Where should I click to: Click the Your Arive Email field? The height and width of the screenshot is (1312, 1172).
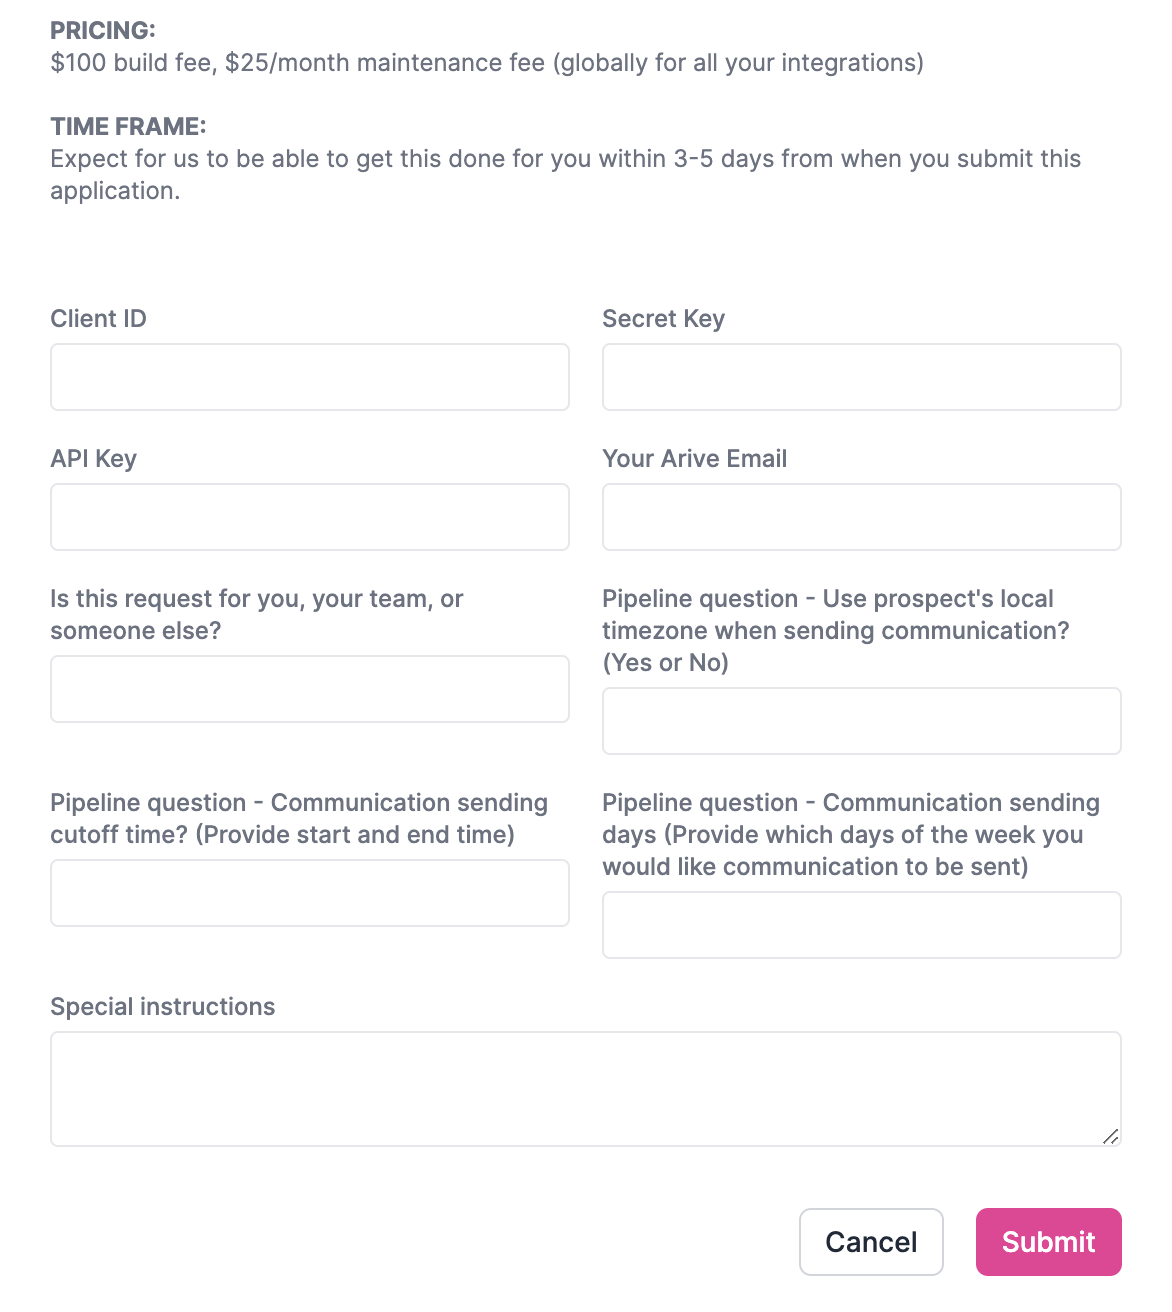pos(862,517)
